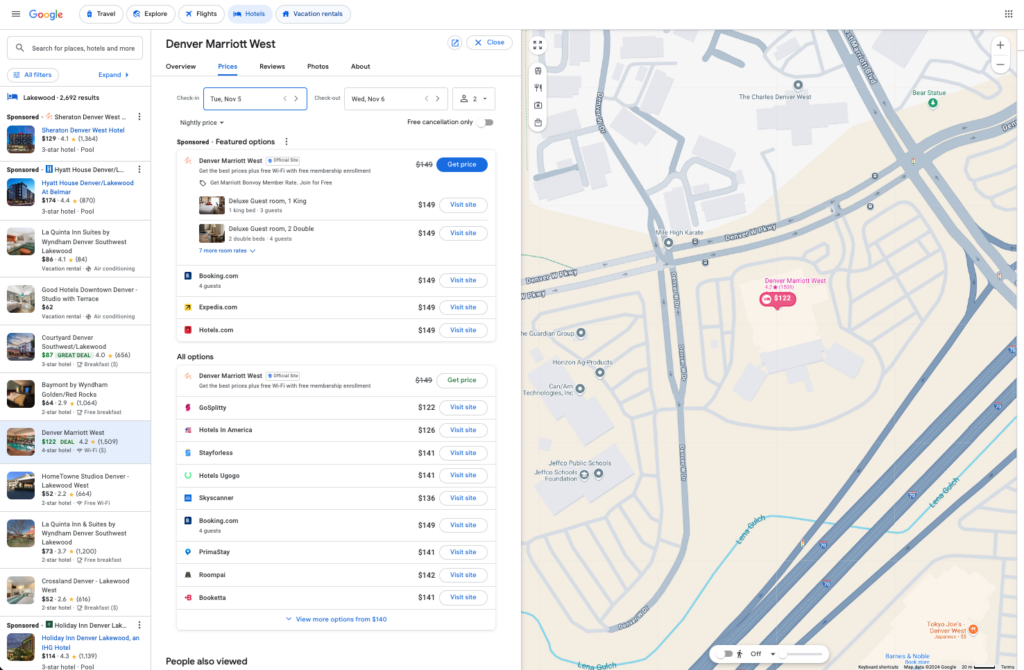Open the Explore tab in top navigation
This screenshot has height=670, width=1024.
tap(151, 14)
